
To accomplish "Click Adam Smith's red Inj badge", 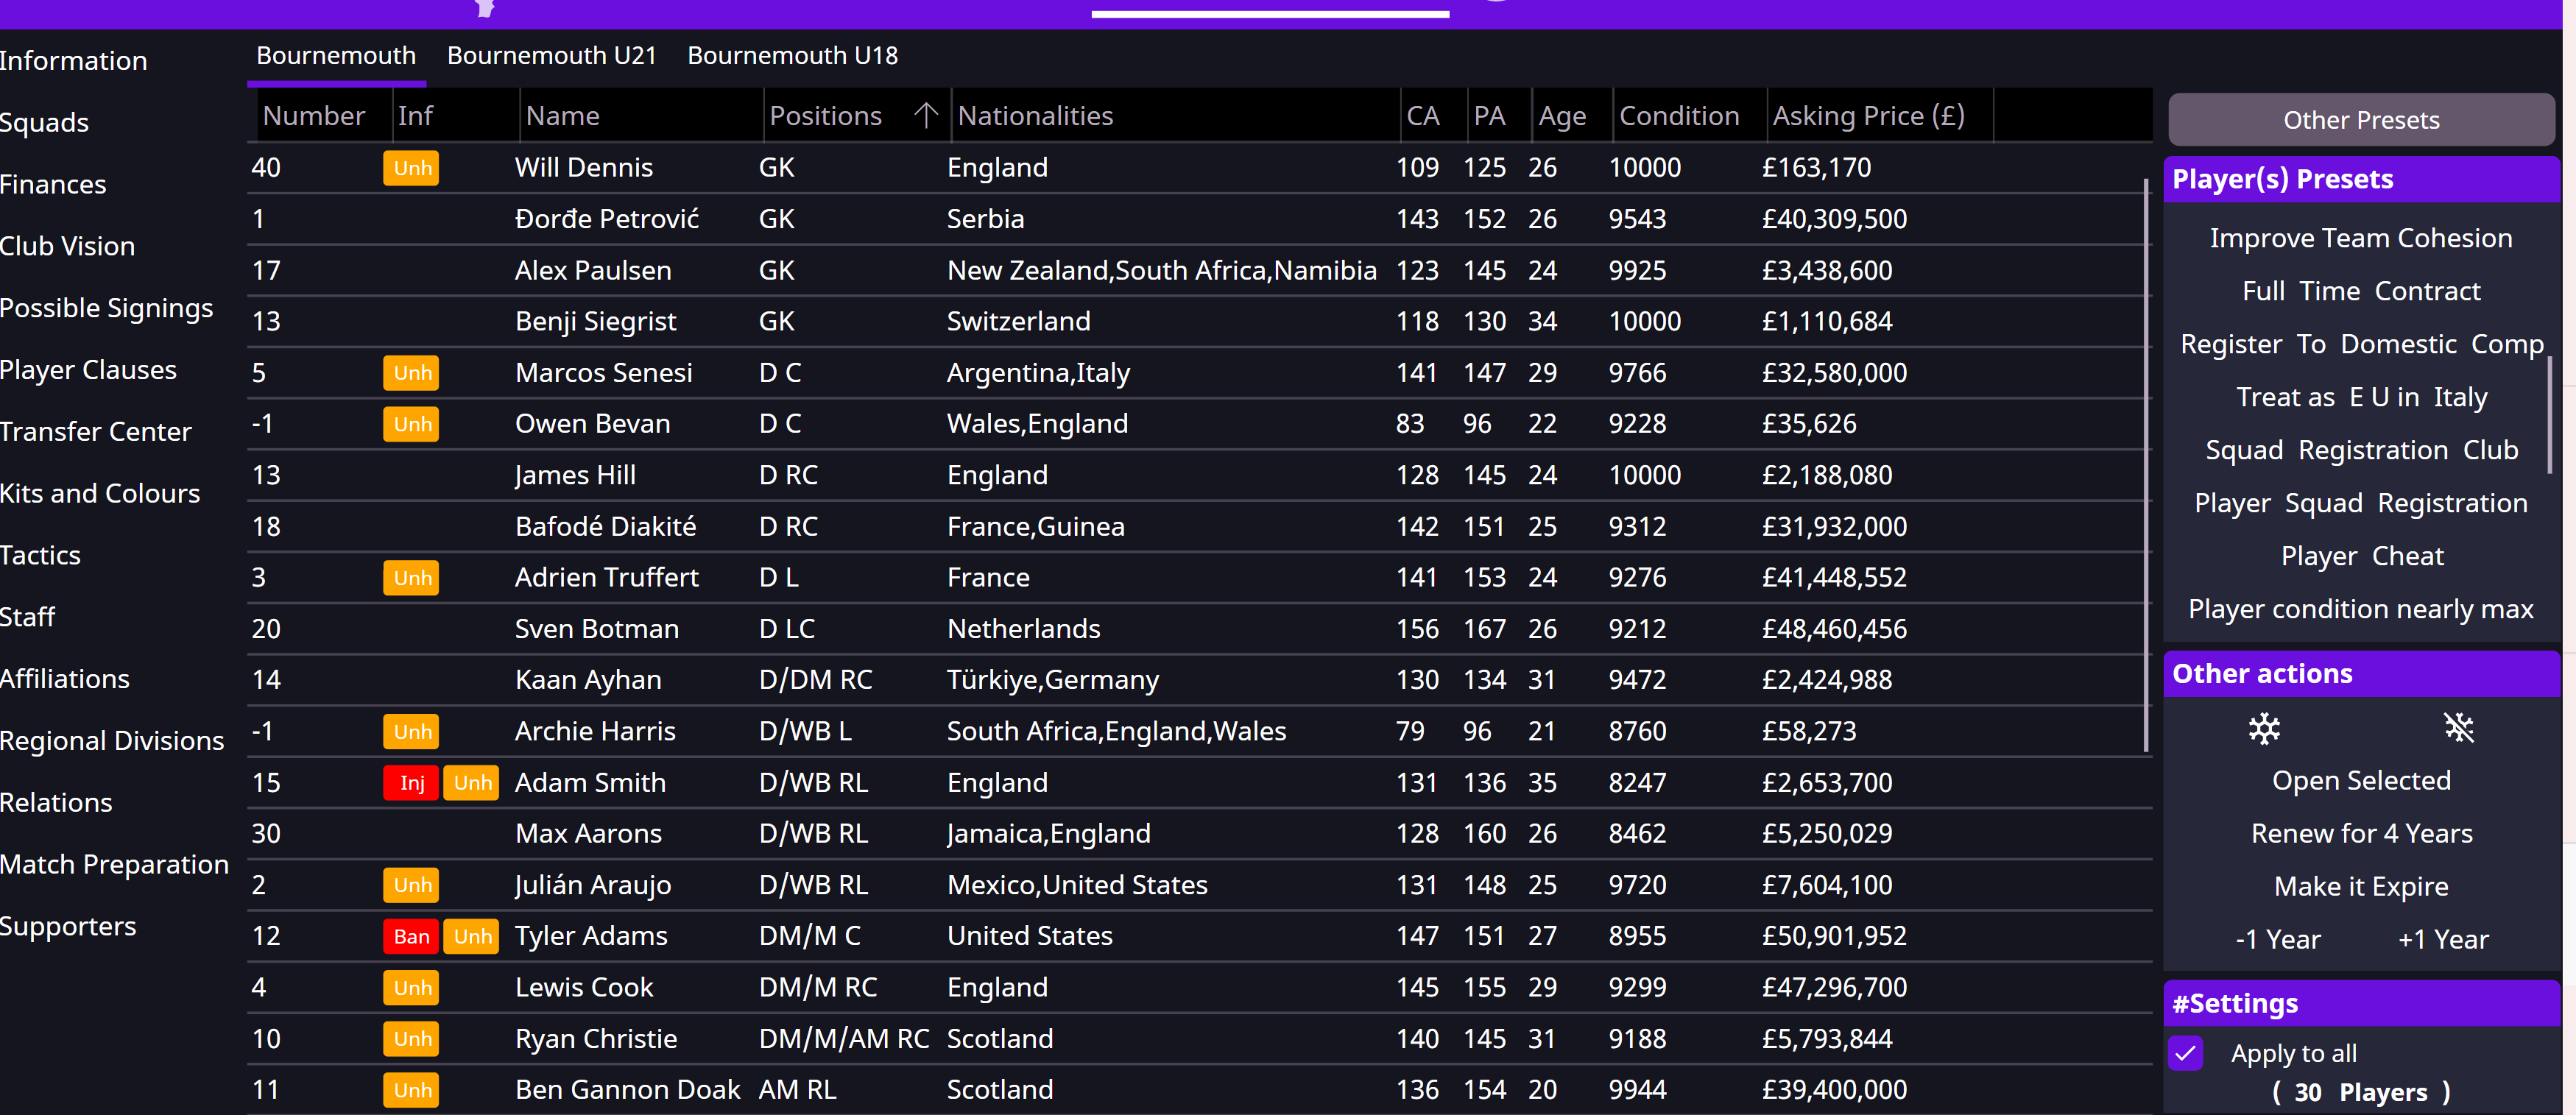I will 411,783.
